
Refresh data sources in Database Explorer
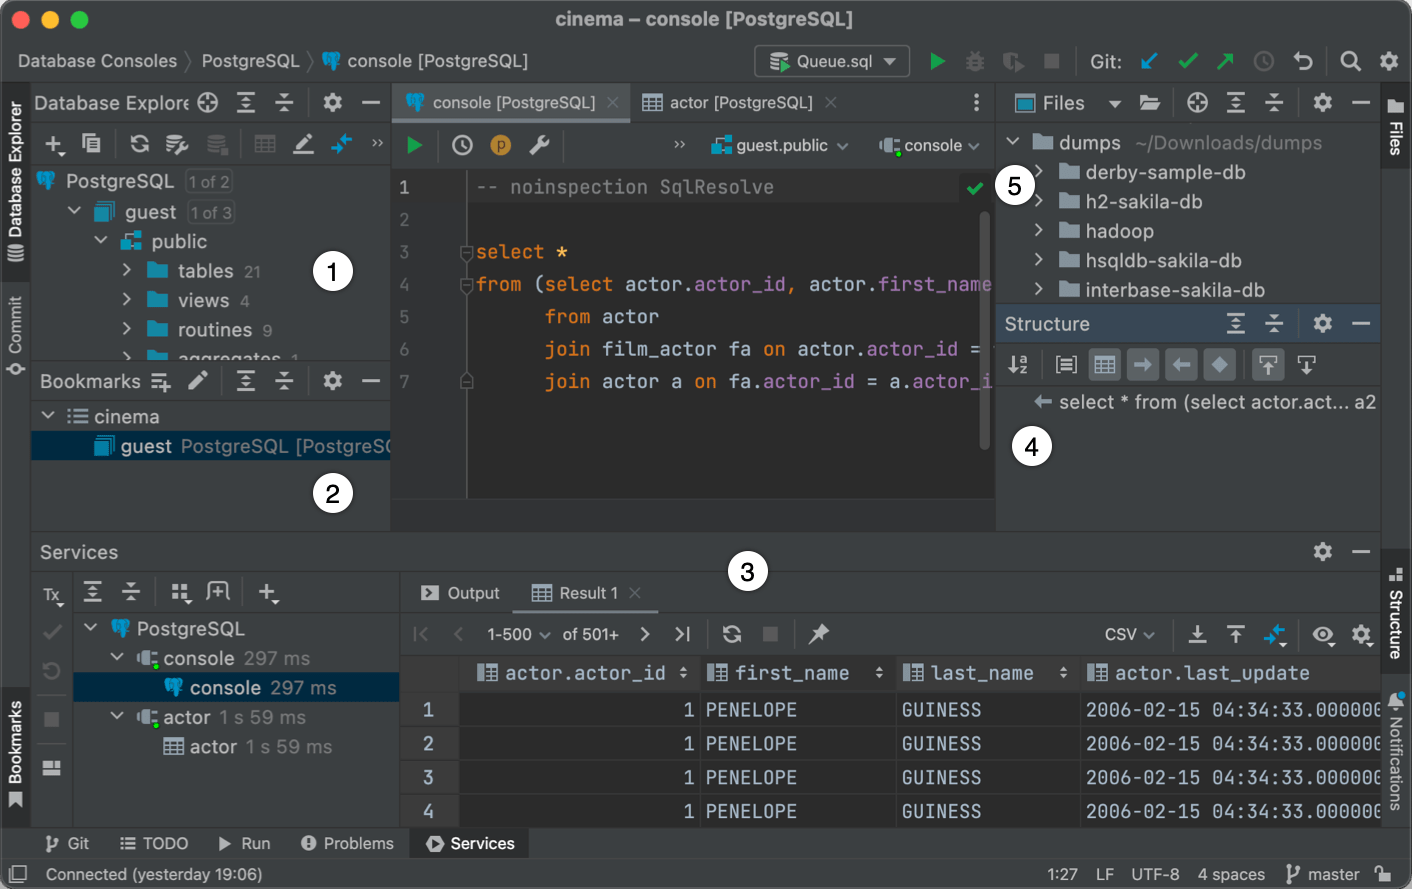[x=140, y=143]
